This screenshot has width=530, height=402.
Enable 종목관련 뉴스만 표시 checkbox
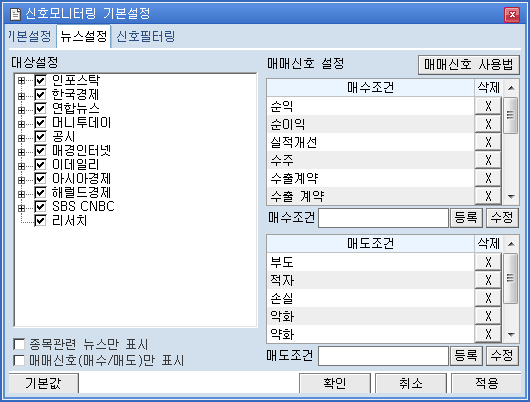tap(19, 345)
